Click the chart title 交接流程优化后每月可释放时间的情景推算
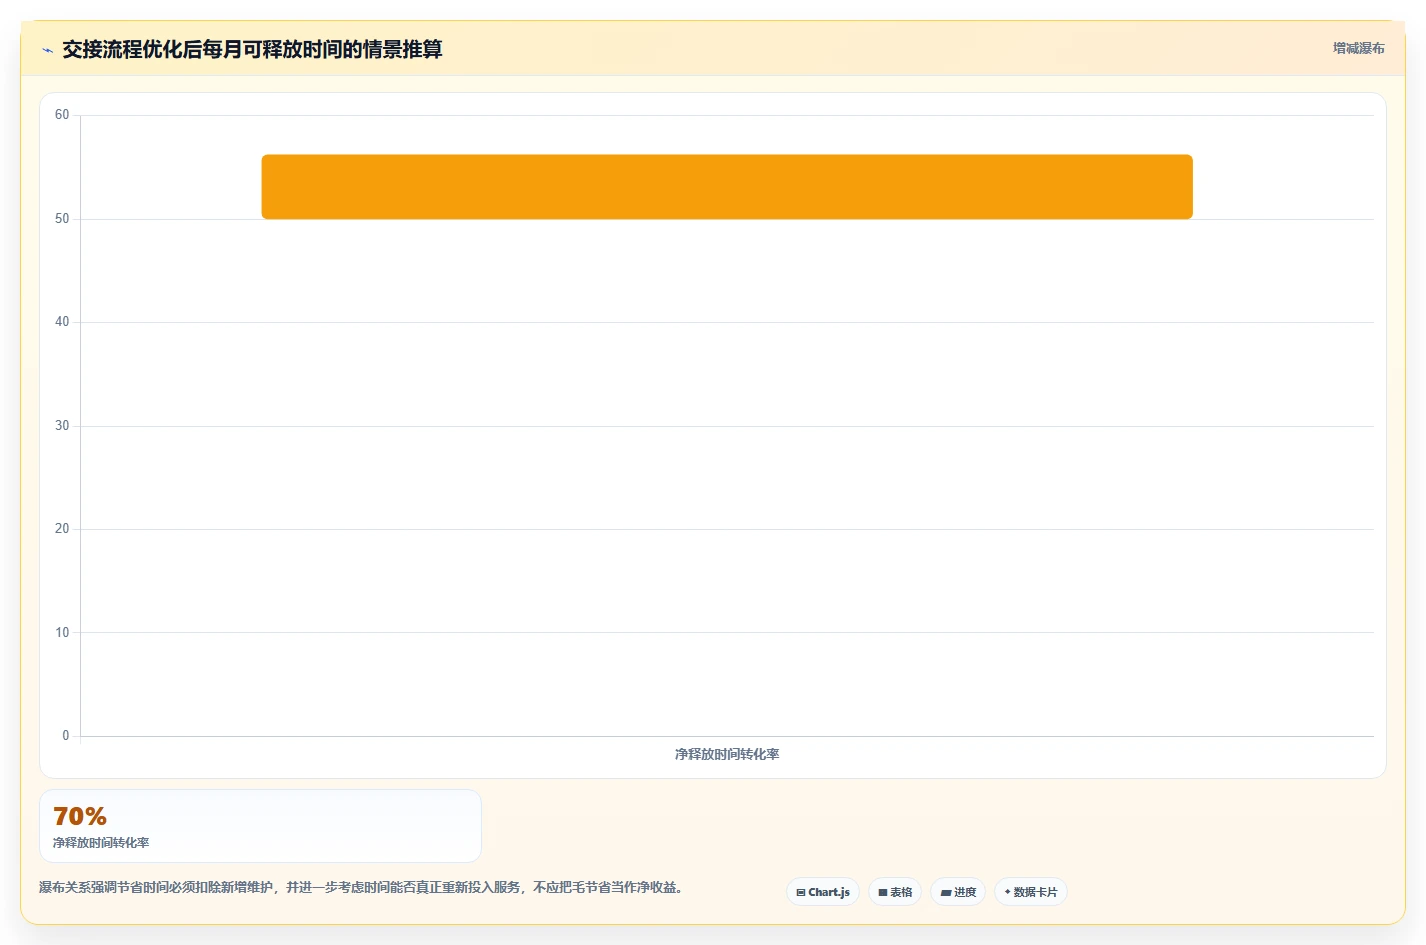 coord(252,49)
